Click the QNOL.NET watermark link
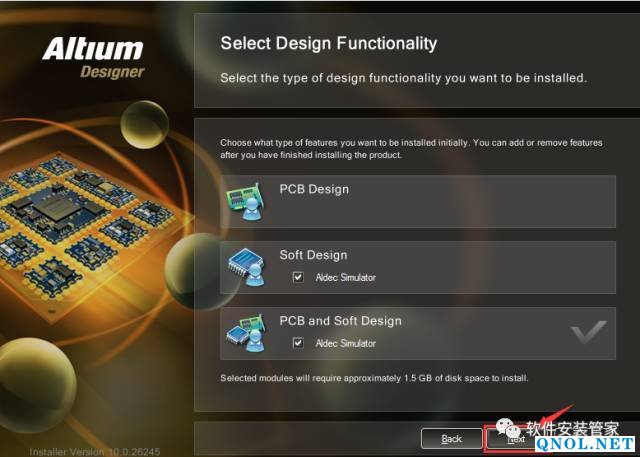Viewport: 640px width, 457px height. point(585,444)
